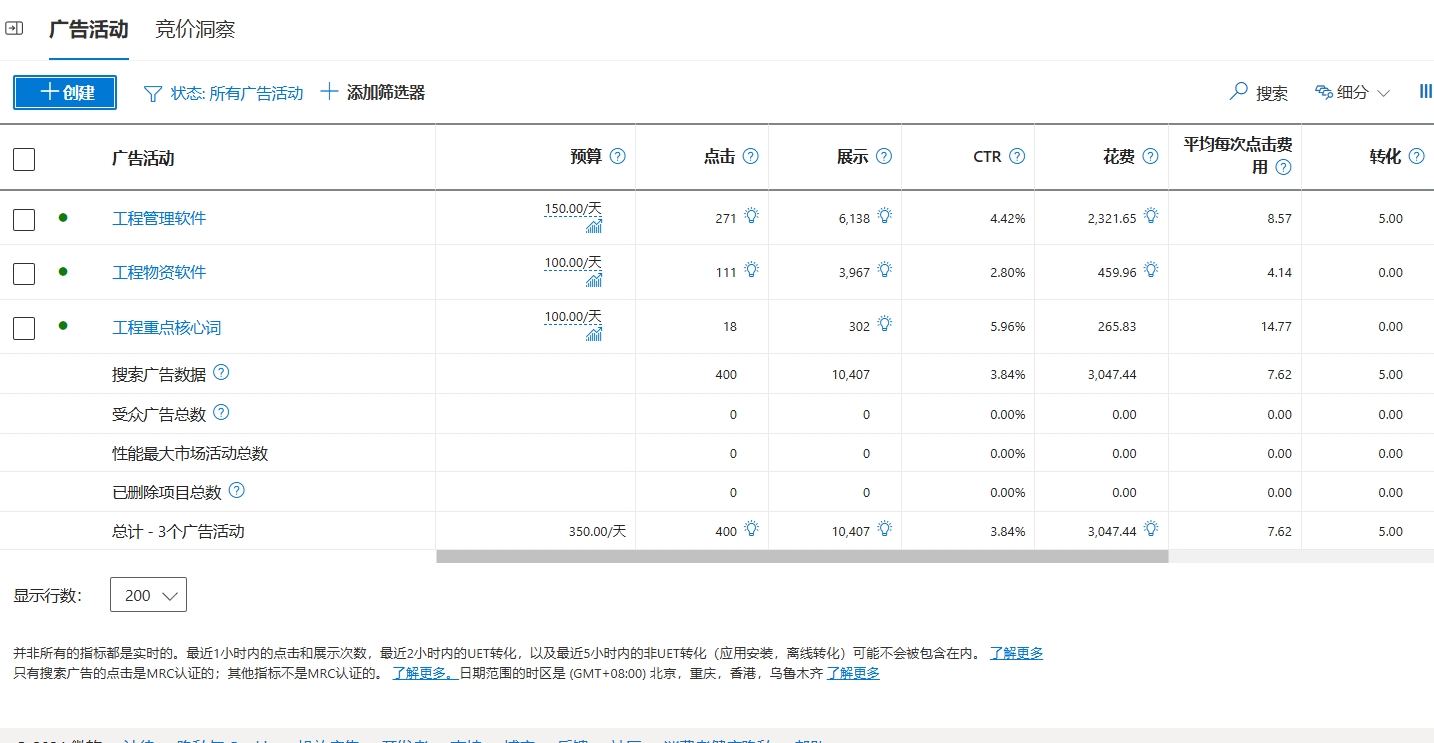Click the funnel filter icon next to 状态
This screenshot has height=743, width=1434.
[x=152, y=93]
